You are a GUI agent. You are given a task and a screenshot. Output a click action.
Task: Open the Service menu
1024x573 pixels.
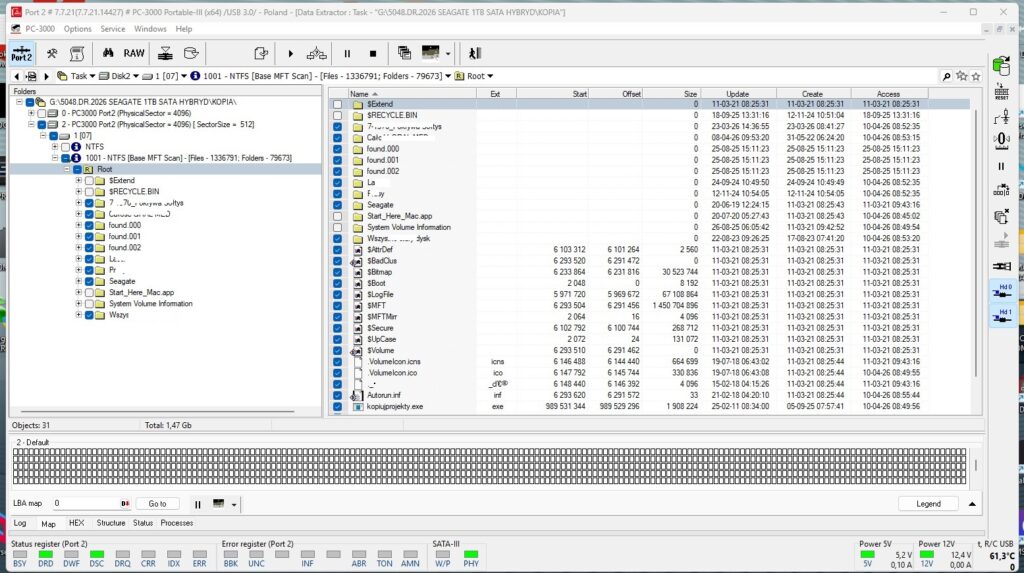[112, 29]
